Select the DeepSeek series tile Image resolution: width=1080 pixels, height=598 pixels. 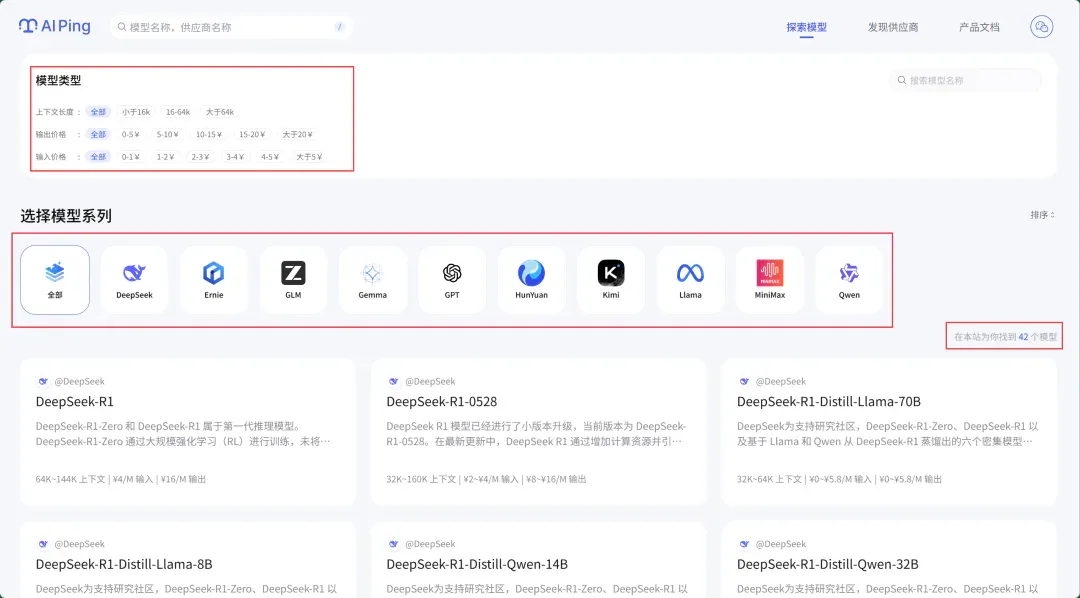click(134, 280)
